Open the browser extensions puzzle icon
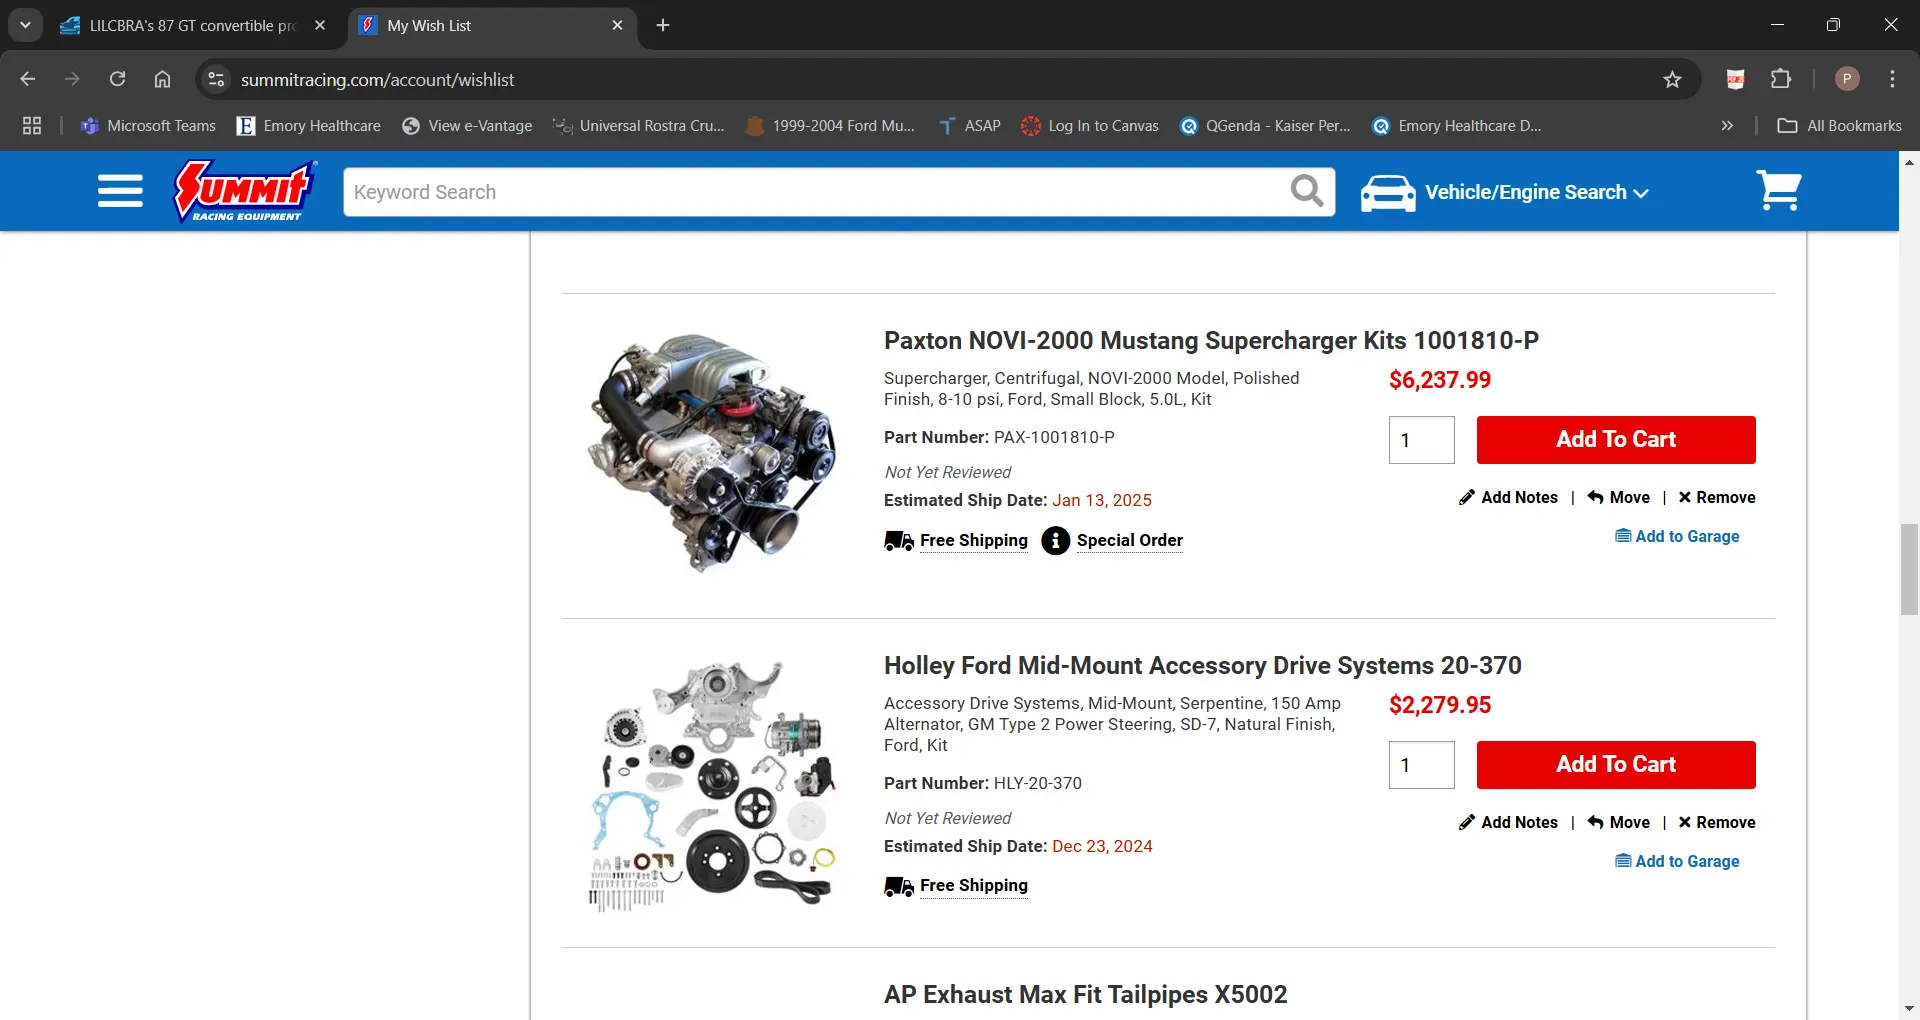 click(1781, 79)
